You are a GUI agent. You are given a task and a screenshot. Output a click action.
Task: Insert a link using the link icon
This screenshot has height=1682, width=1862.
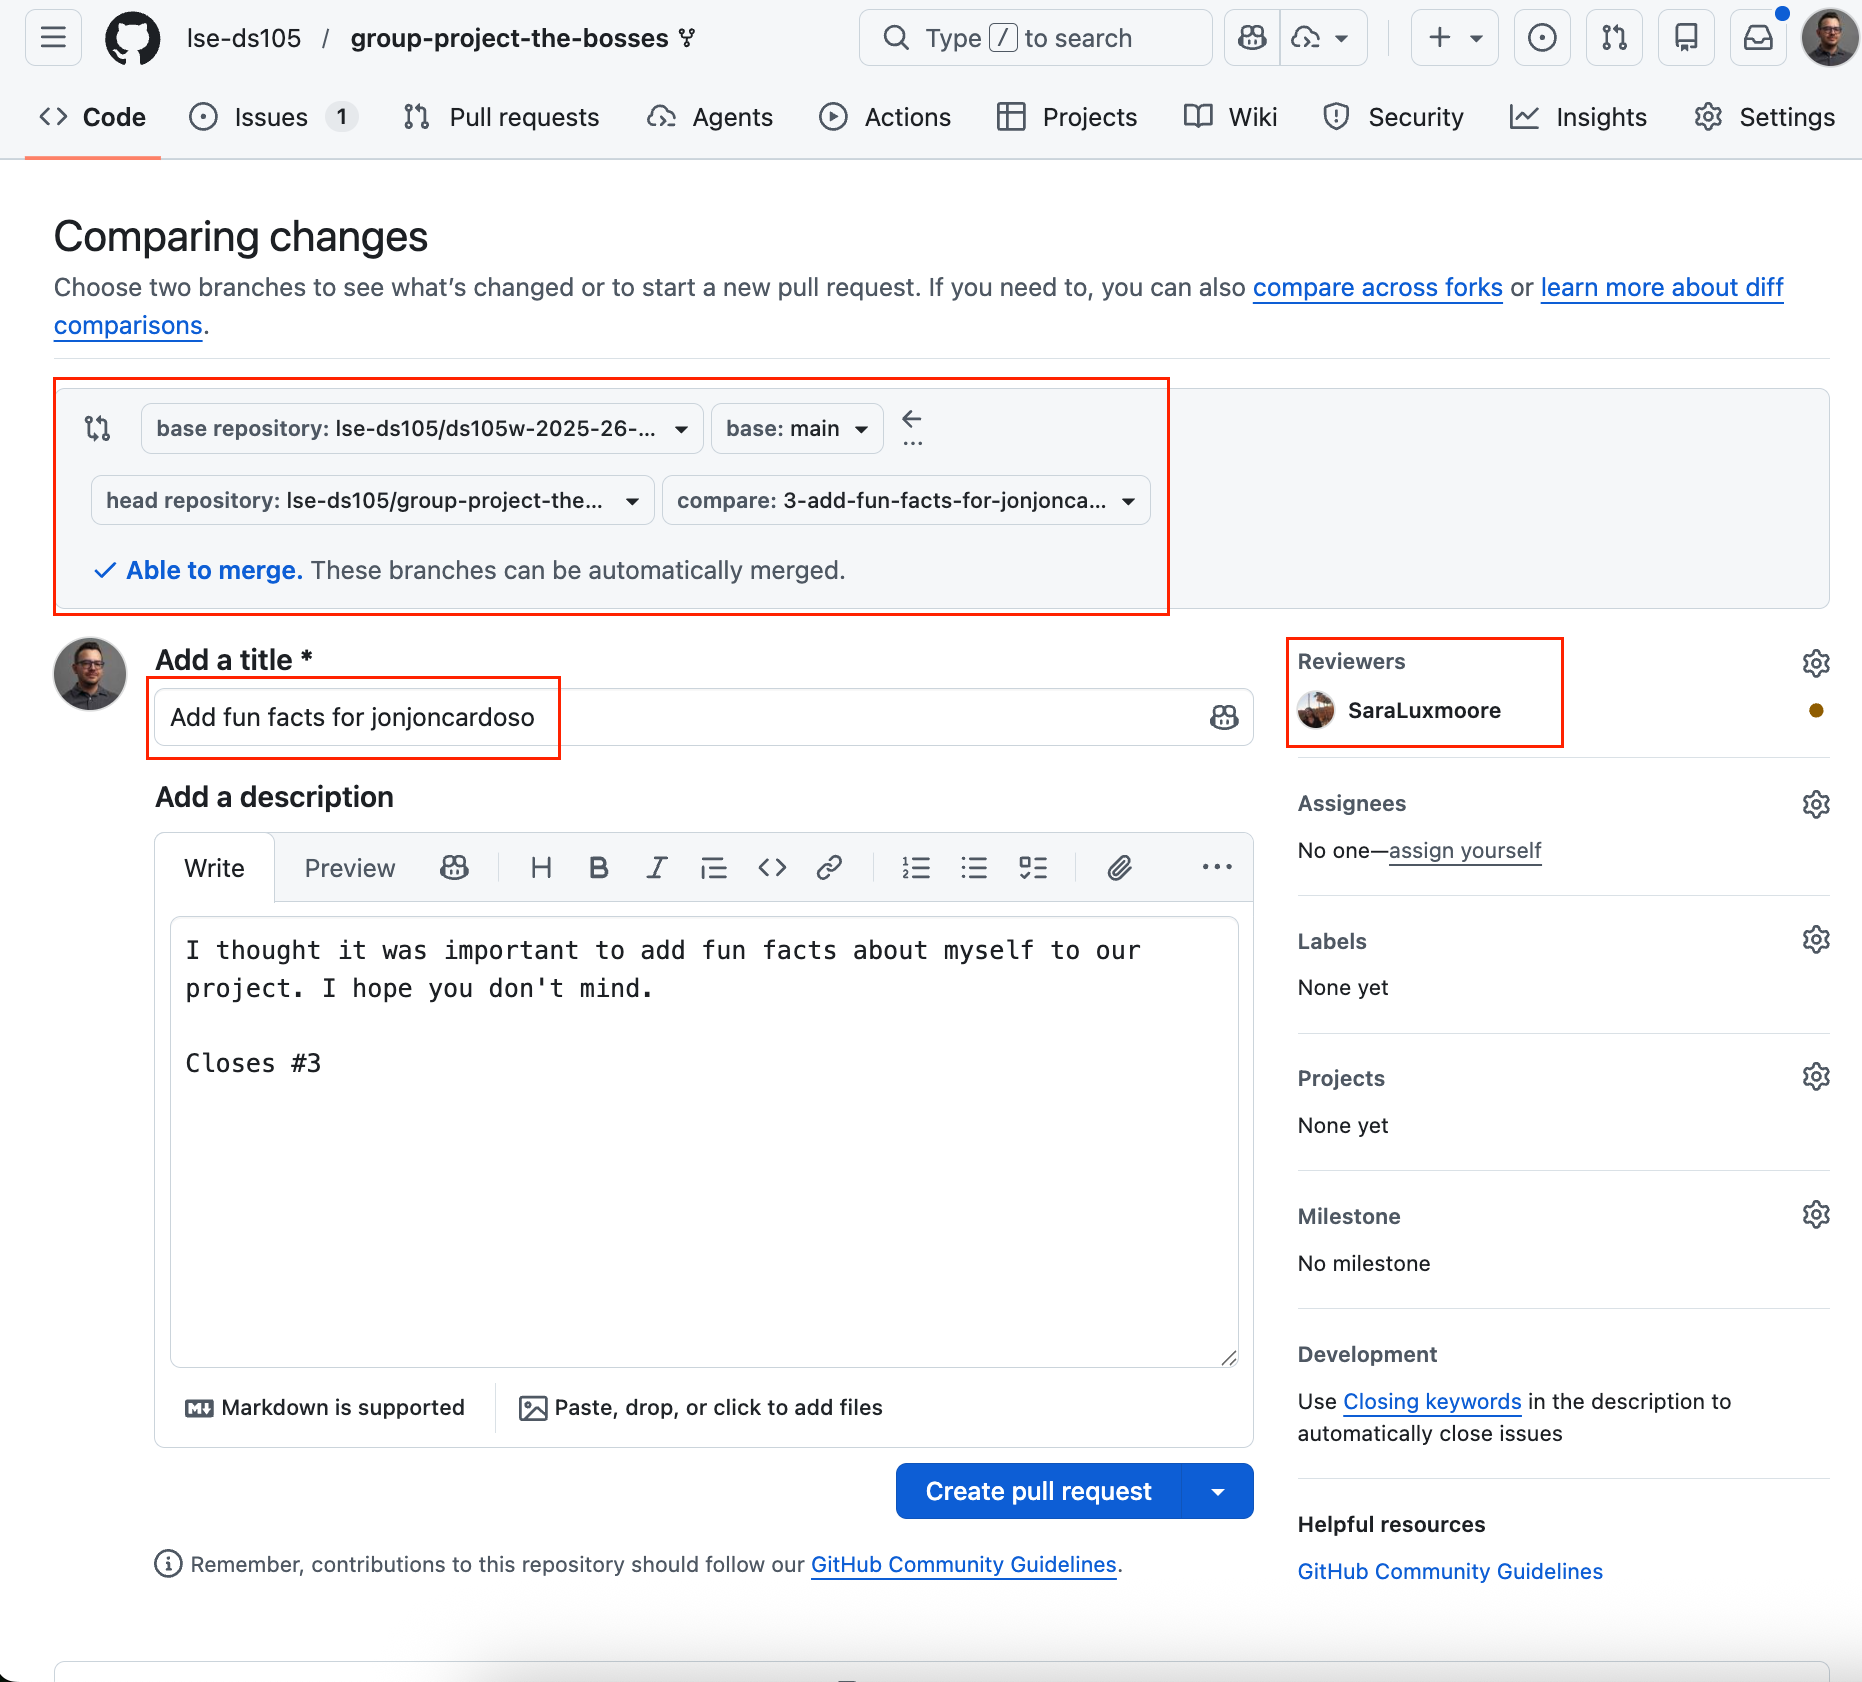tap(829, 868)
